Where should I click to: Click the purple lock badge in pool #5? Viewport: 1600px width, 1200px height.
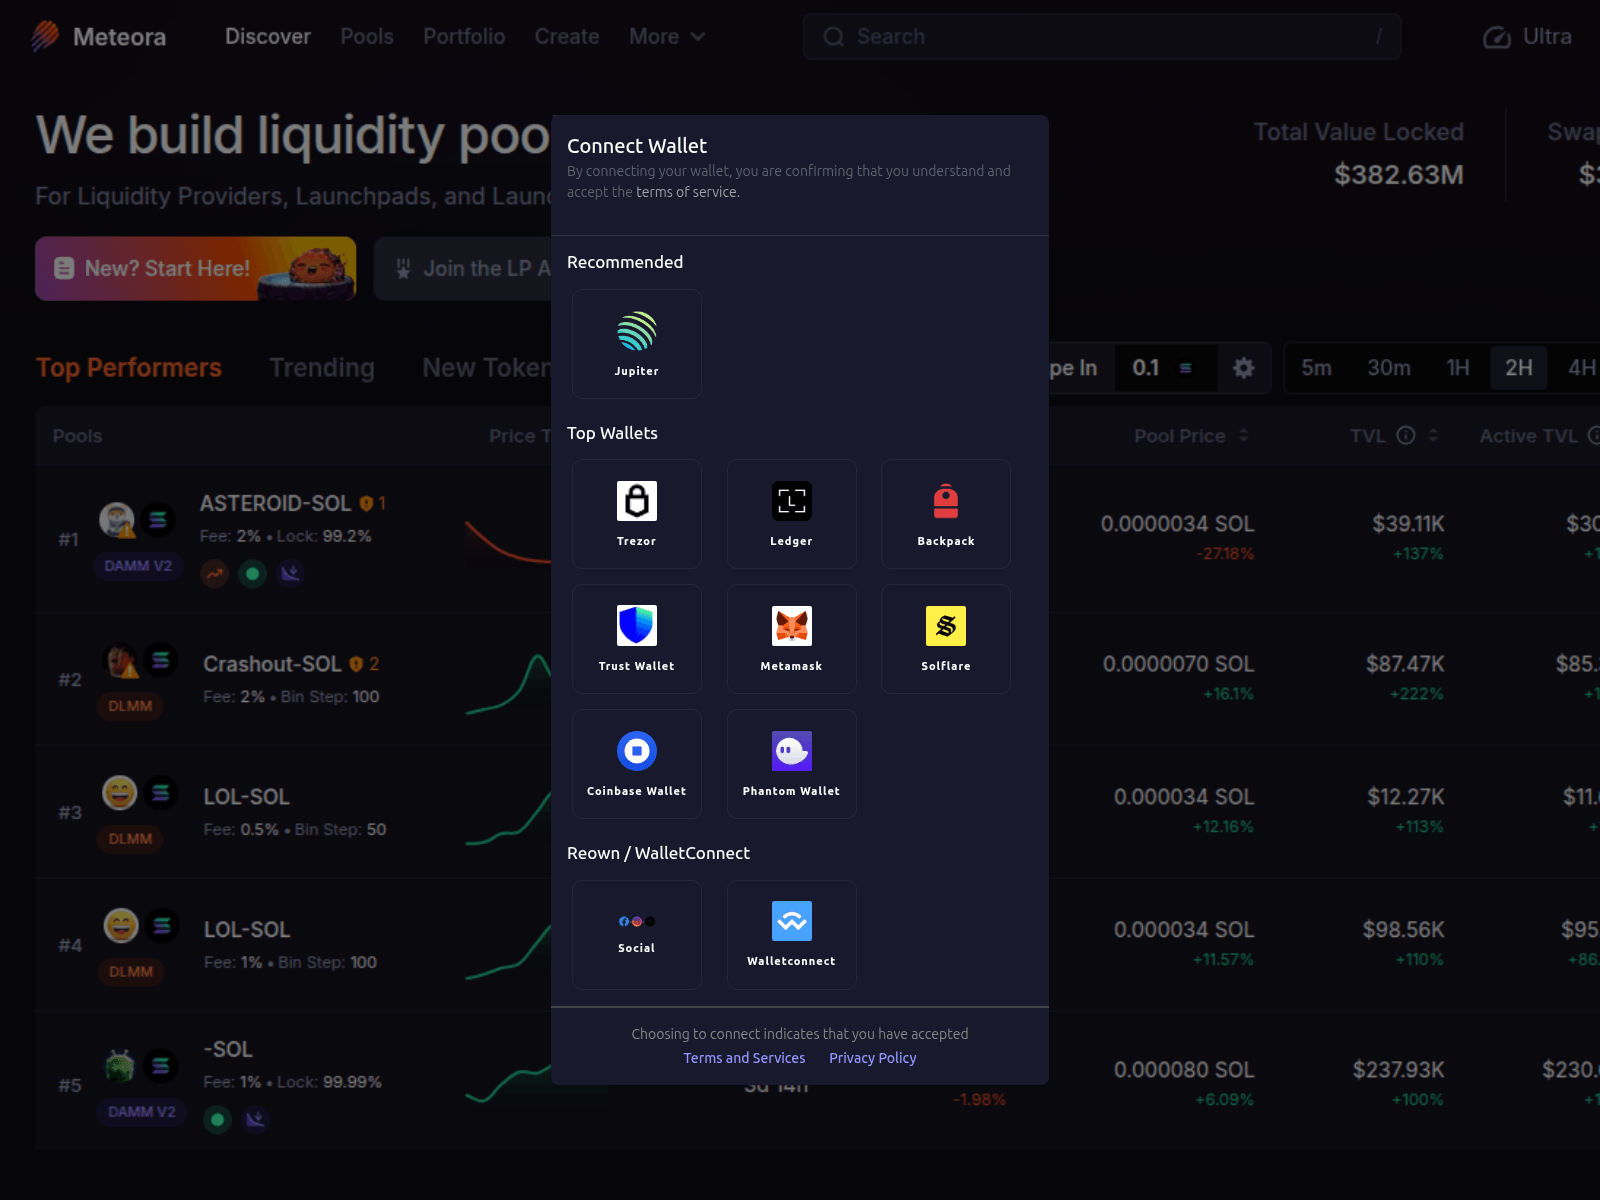click(256, 1119)
